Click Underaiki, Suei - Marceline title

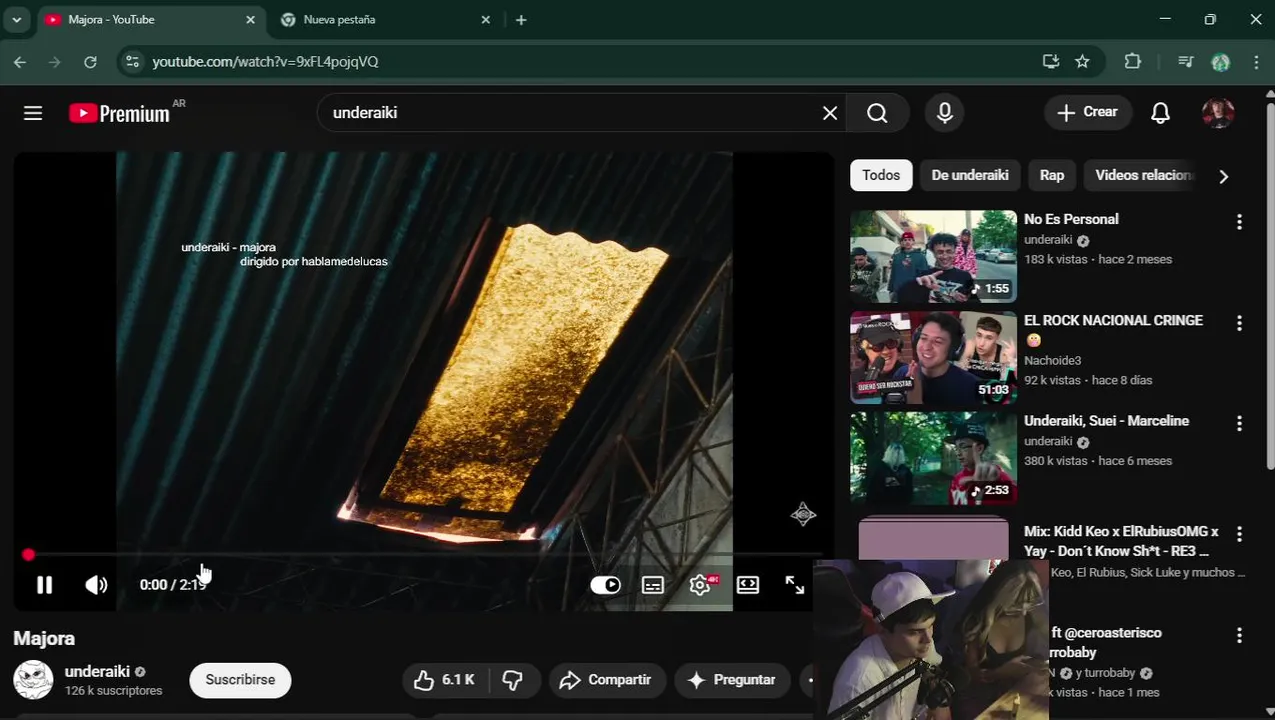click(x=1106, y=421)
